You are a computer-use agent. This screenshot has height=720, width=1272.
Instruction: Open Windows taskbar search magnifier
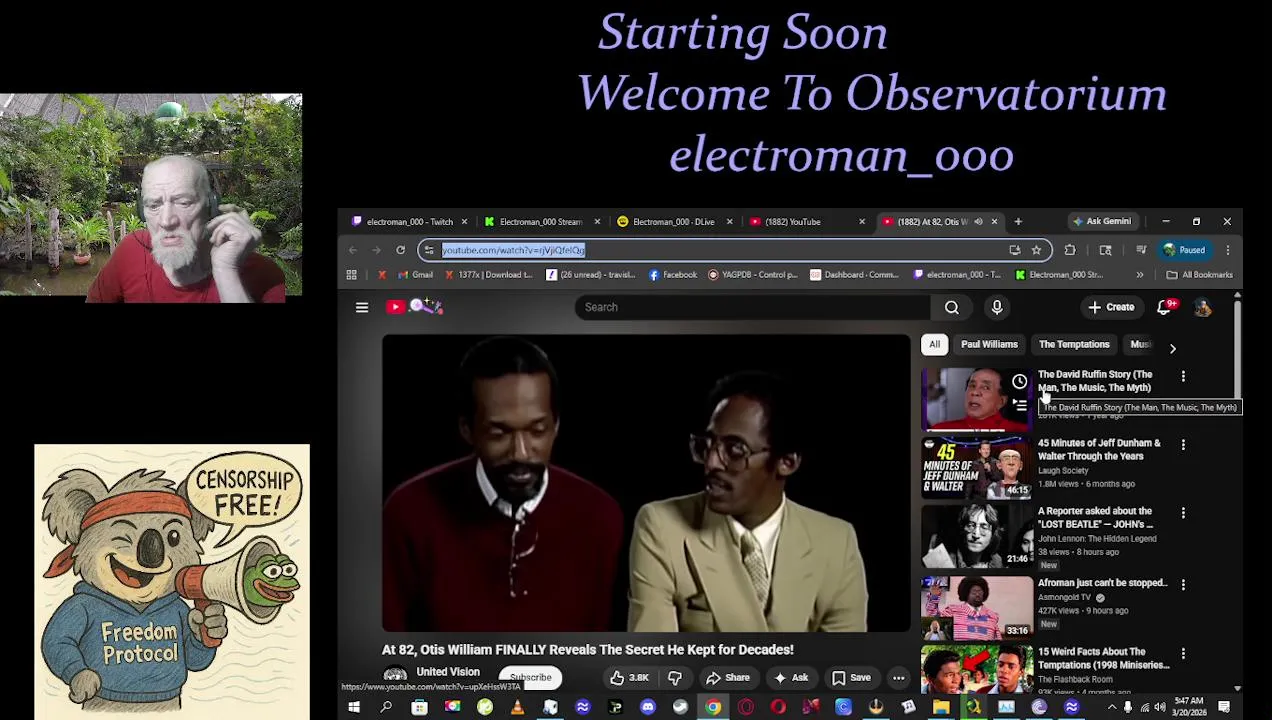click(x=386, y=708)
